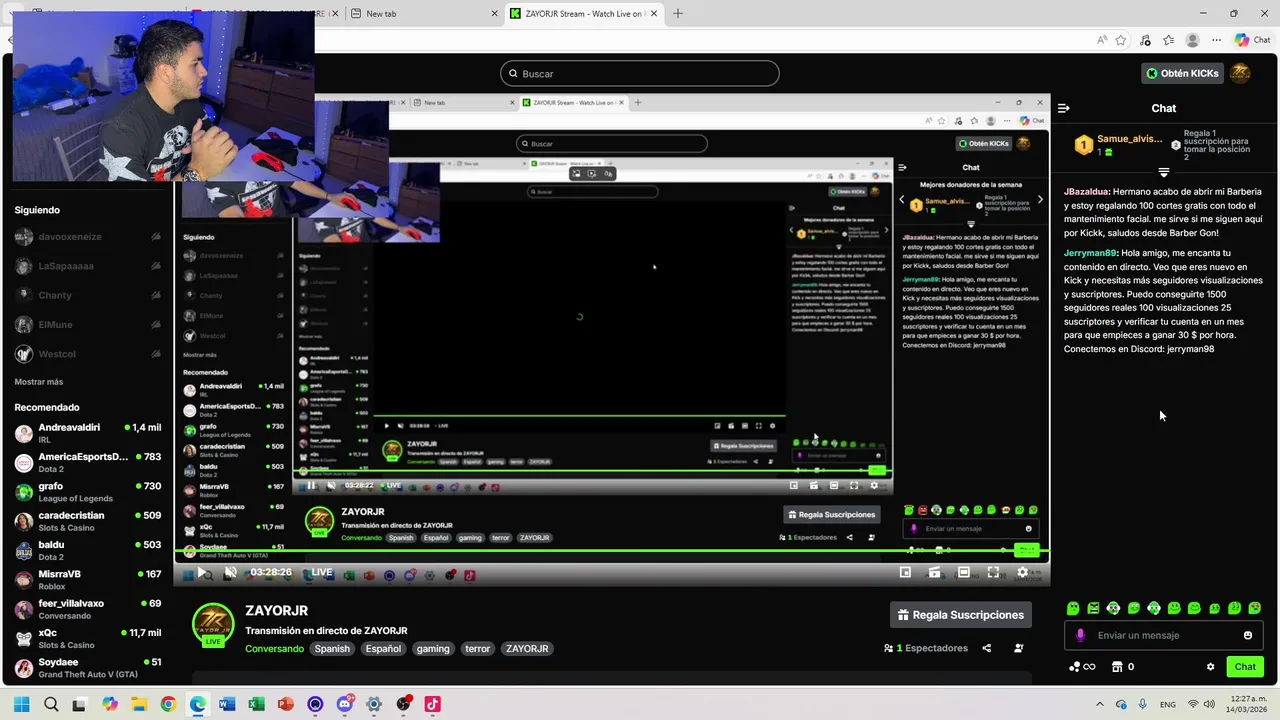Viewport: 1280px width, 720px height.
Task: Send message with green Chat button
Action: pos(1245,667)
